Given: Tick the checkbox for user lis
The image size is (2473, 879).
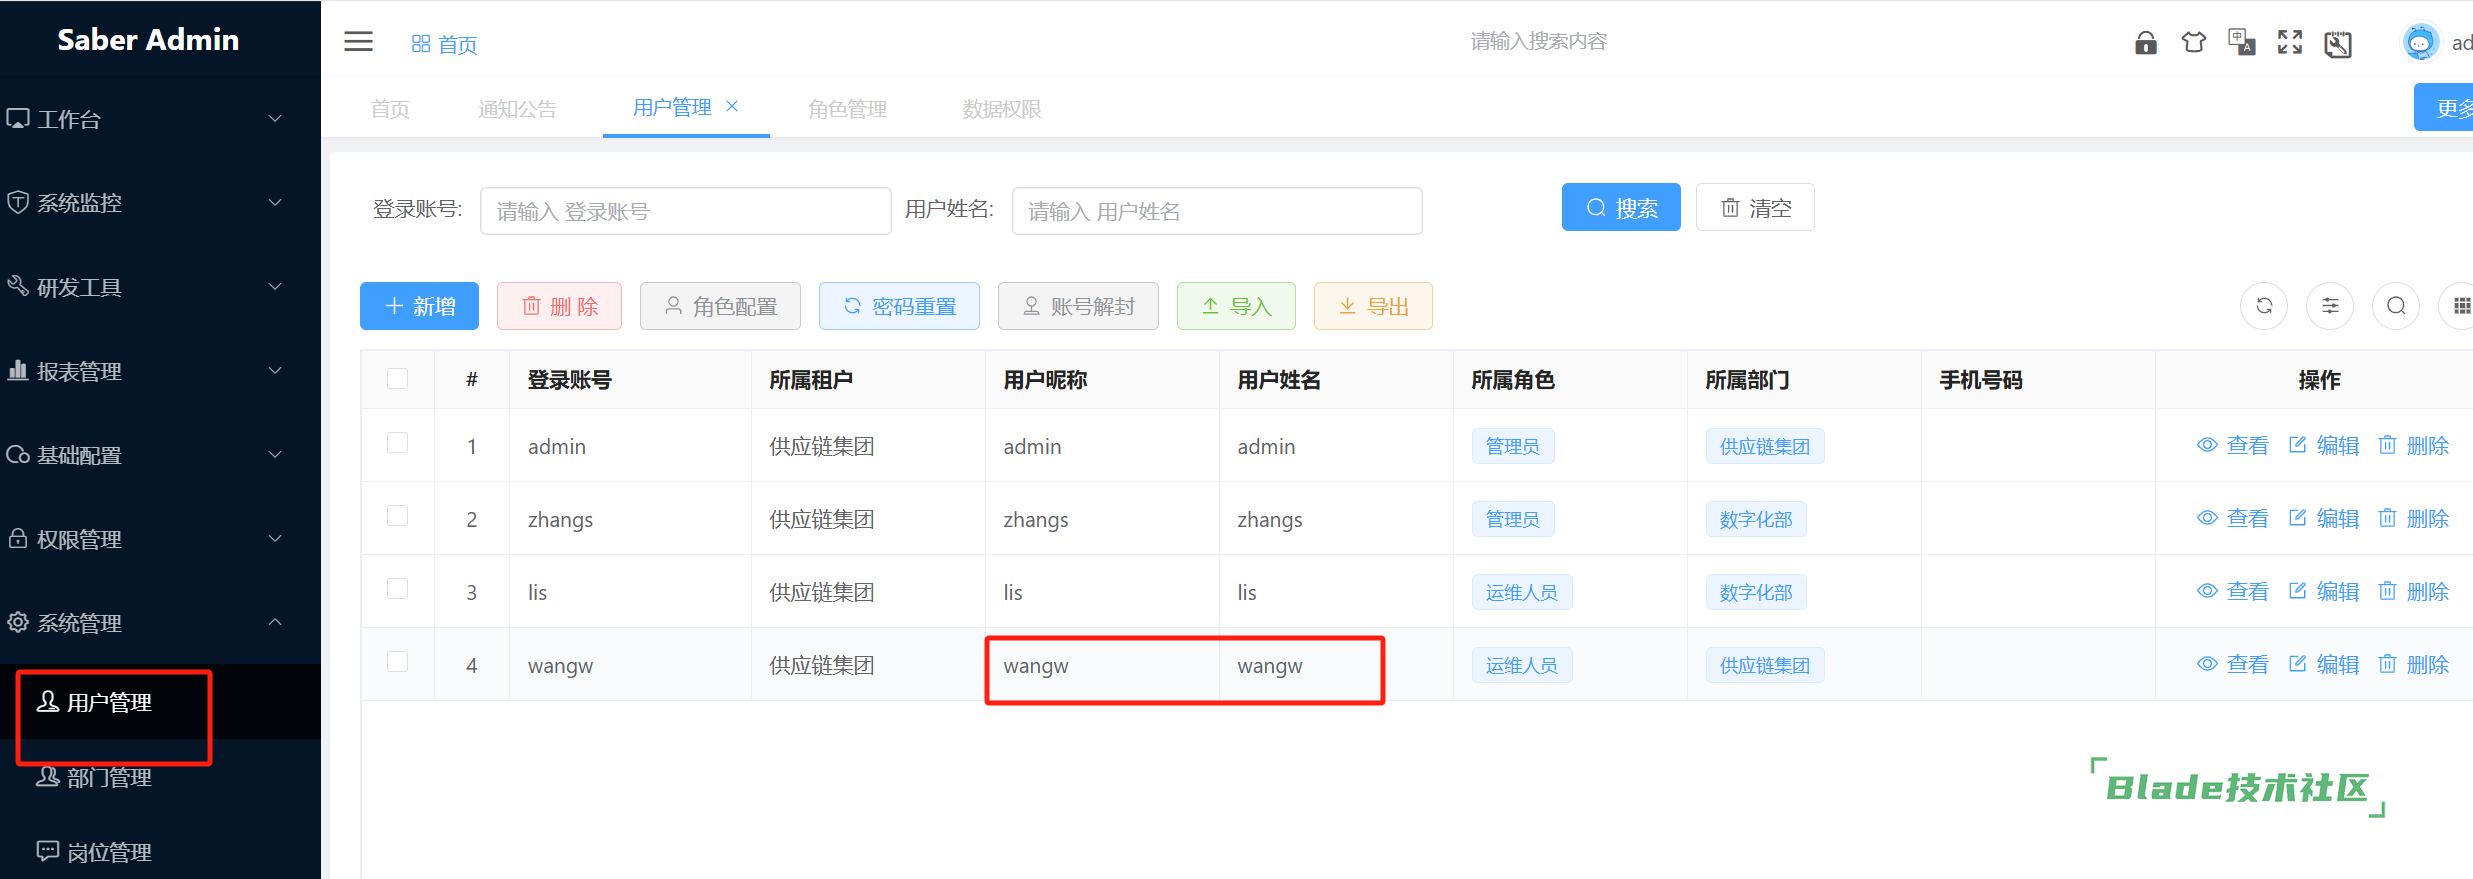Looking at the screenshot, I should 397,589.
